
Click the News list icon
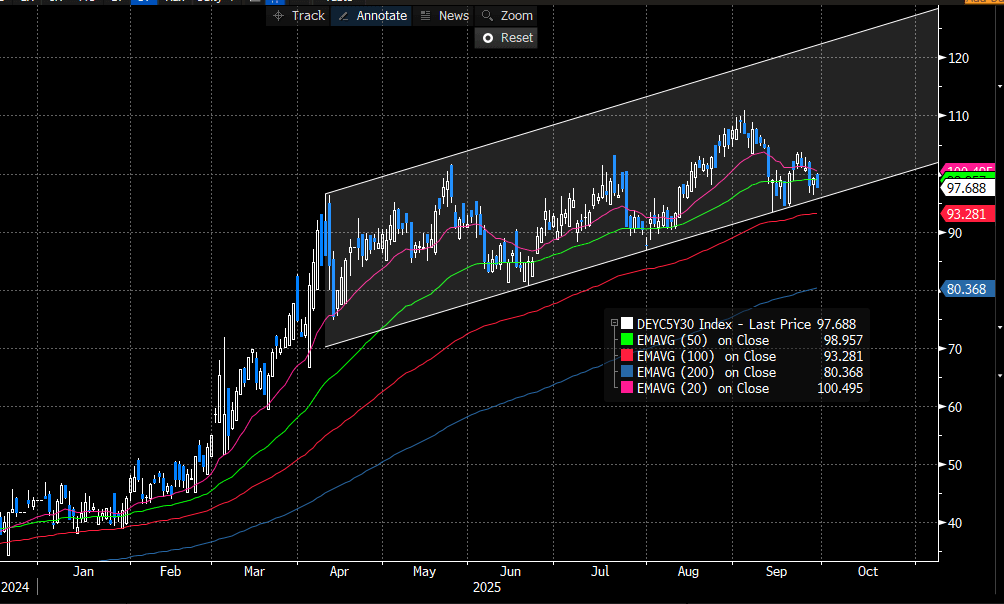pos(426,16)
